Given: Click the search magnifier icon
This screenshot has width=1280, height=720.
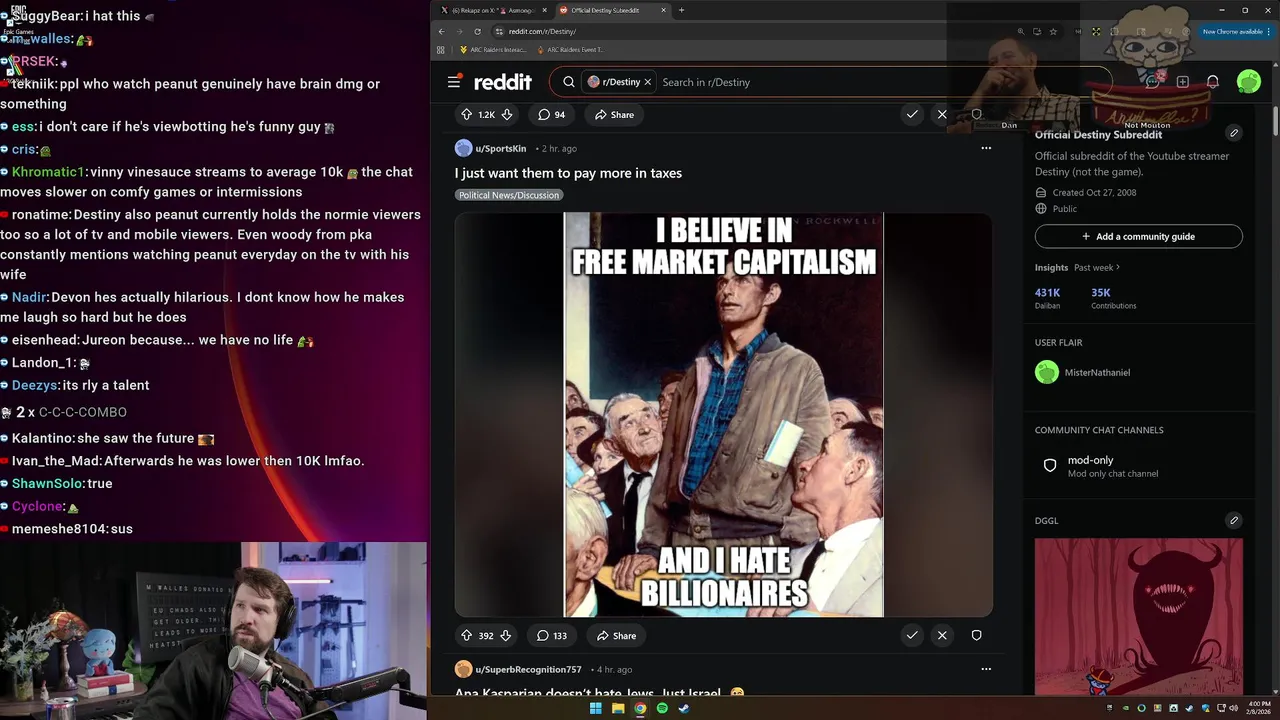Looking at the screenshot, I should [569, 82].
